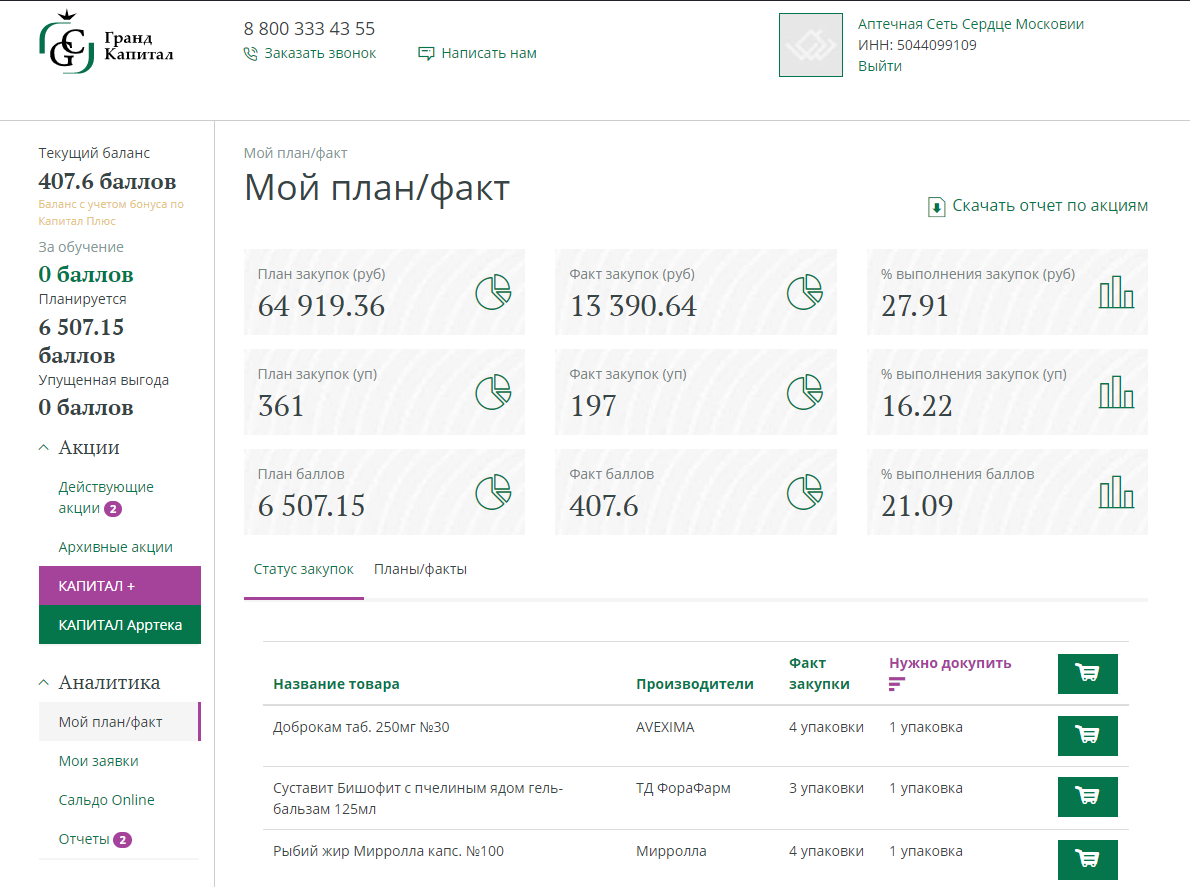The height and width of the screenshot is (887, 1190).
Task: Open the КАПИТАЛ + section
Action: pyautogui.click(x=119, y=586)
